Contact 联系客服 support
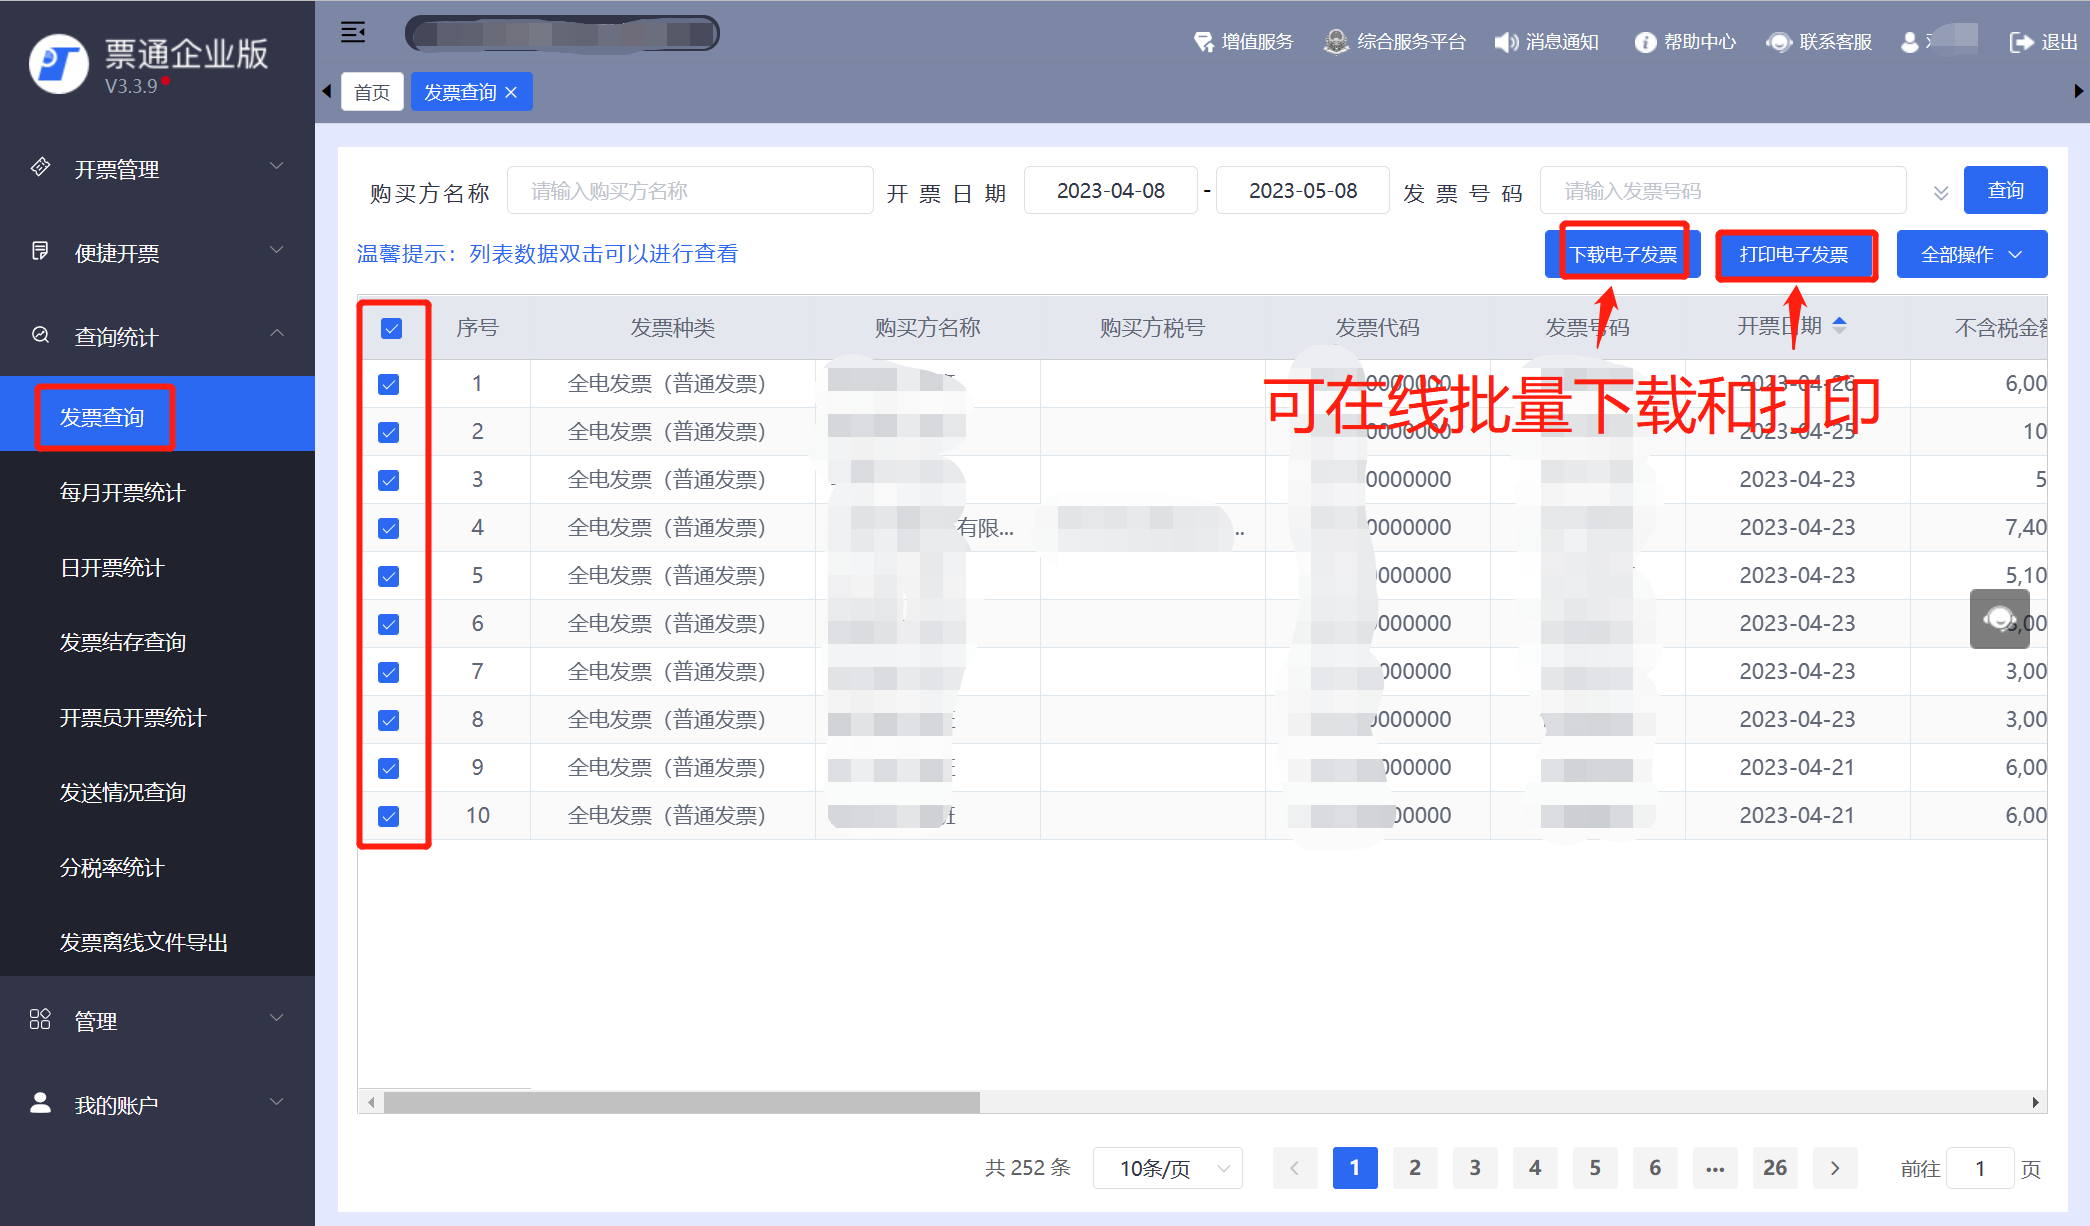Image resolution: width=2090 pixels, height=1226 pixels. click(1819, 42)
